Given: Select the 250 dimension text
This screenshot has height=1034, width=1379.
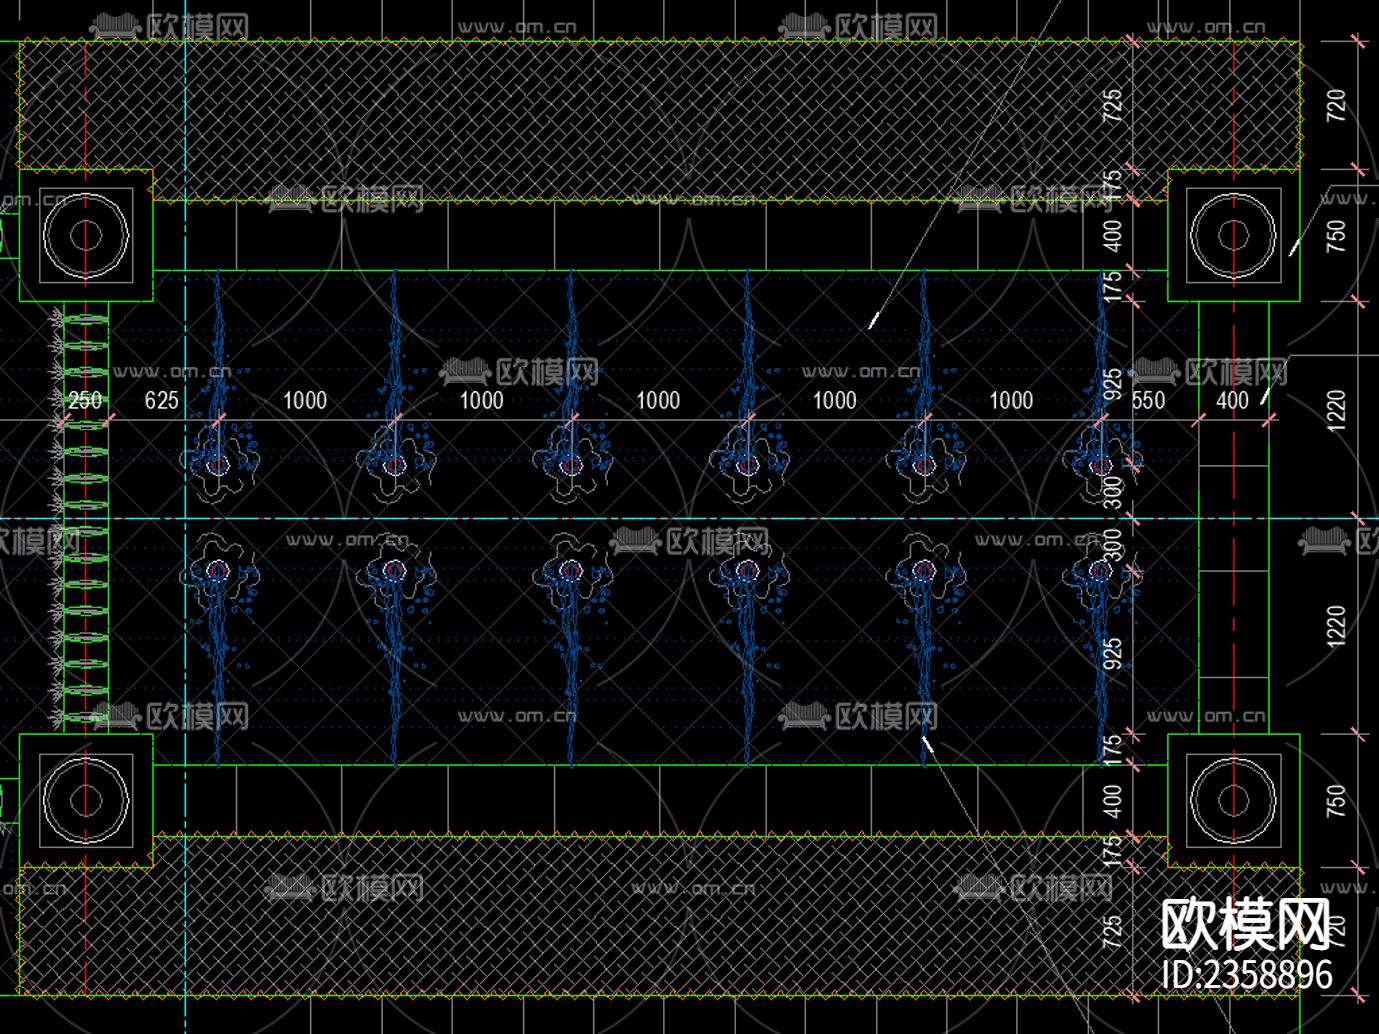Looking at the screenshot, I should pos(85,401).
